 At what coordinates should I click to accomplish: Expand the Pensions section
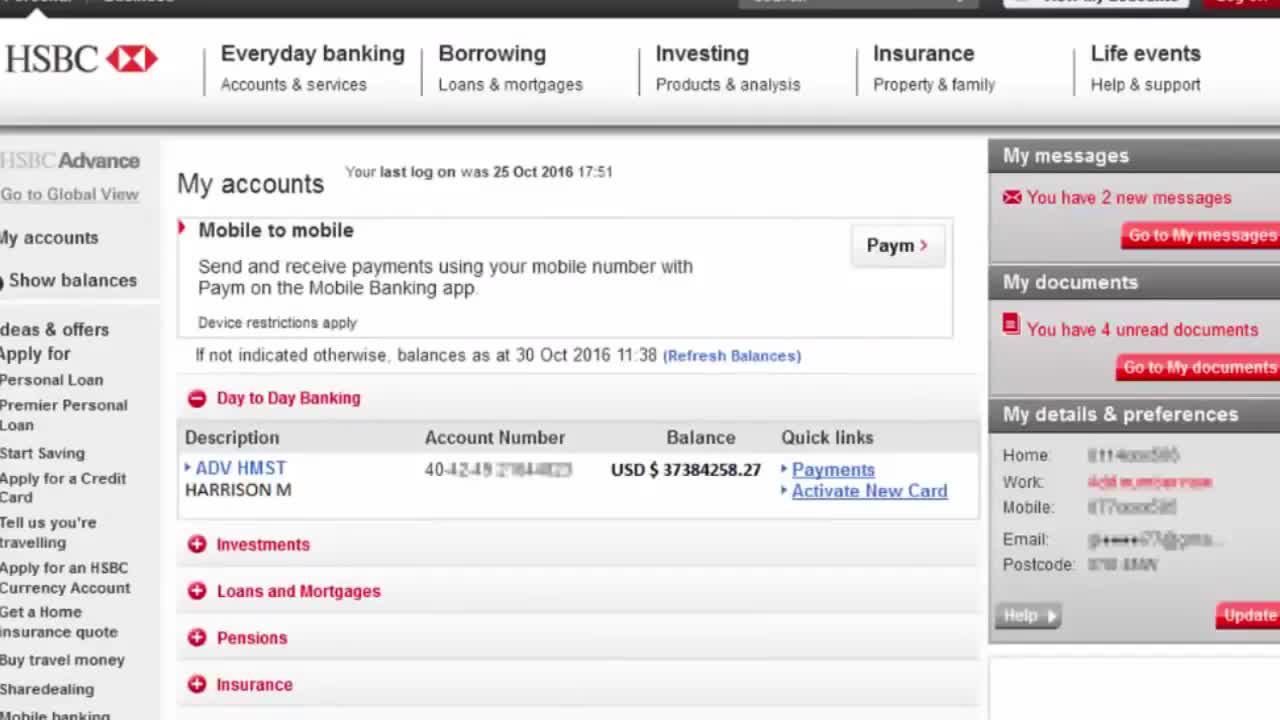pos(197,638)
